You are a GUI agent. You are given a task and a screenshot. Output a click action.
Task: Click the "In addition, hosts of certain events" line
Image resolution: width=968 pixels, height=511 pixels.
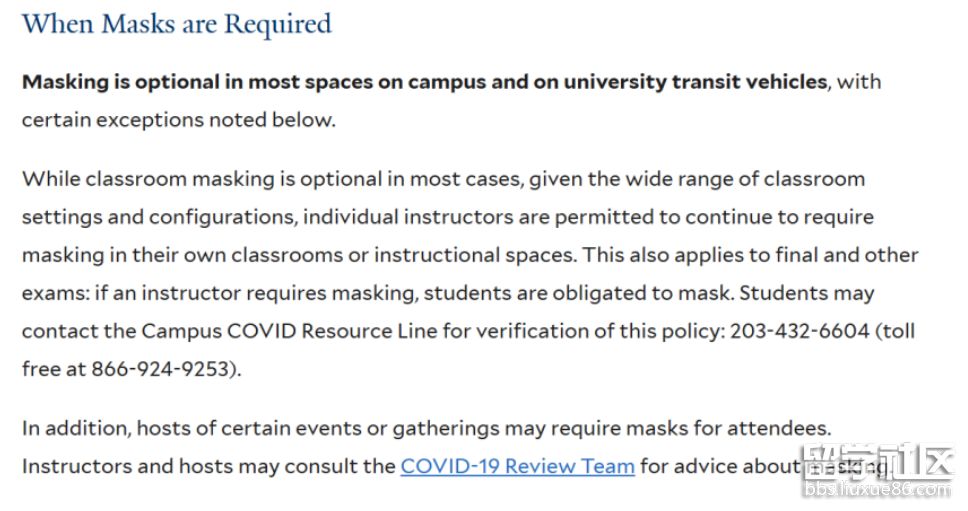(200, 428)
